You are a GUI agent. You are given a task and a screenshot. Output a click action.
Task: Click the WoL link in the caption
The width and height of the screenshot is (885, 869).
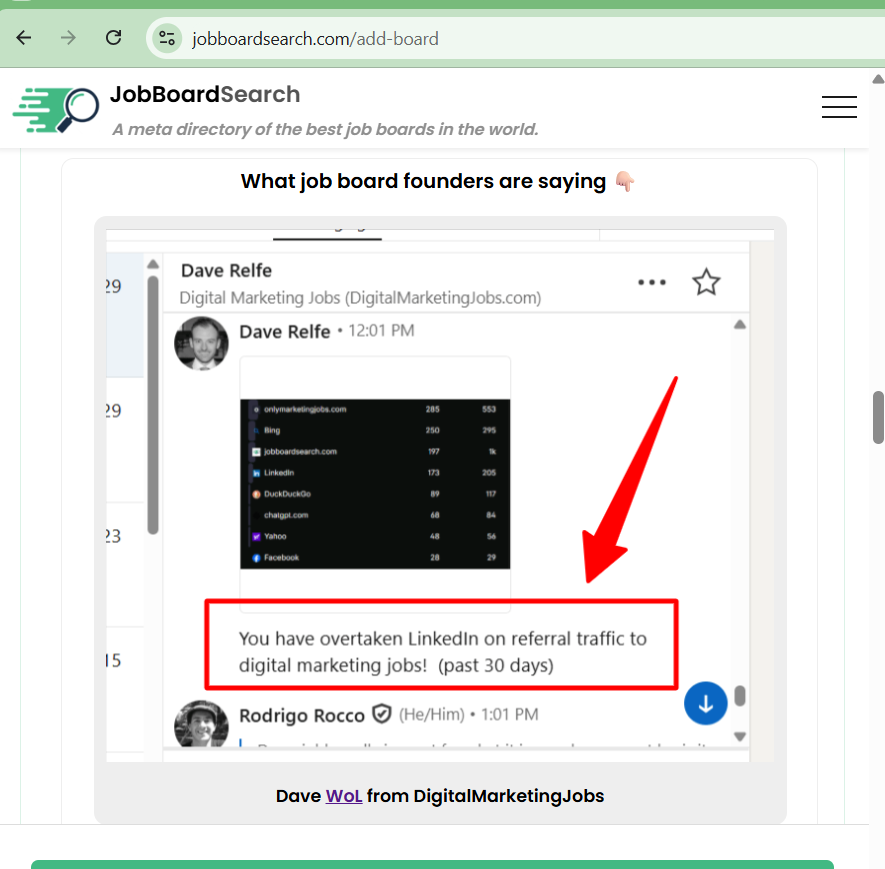point(344,796)
